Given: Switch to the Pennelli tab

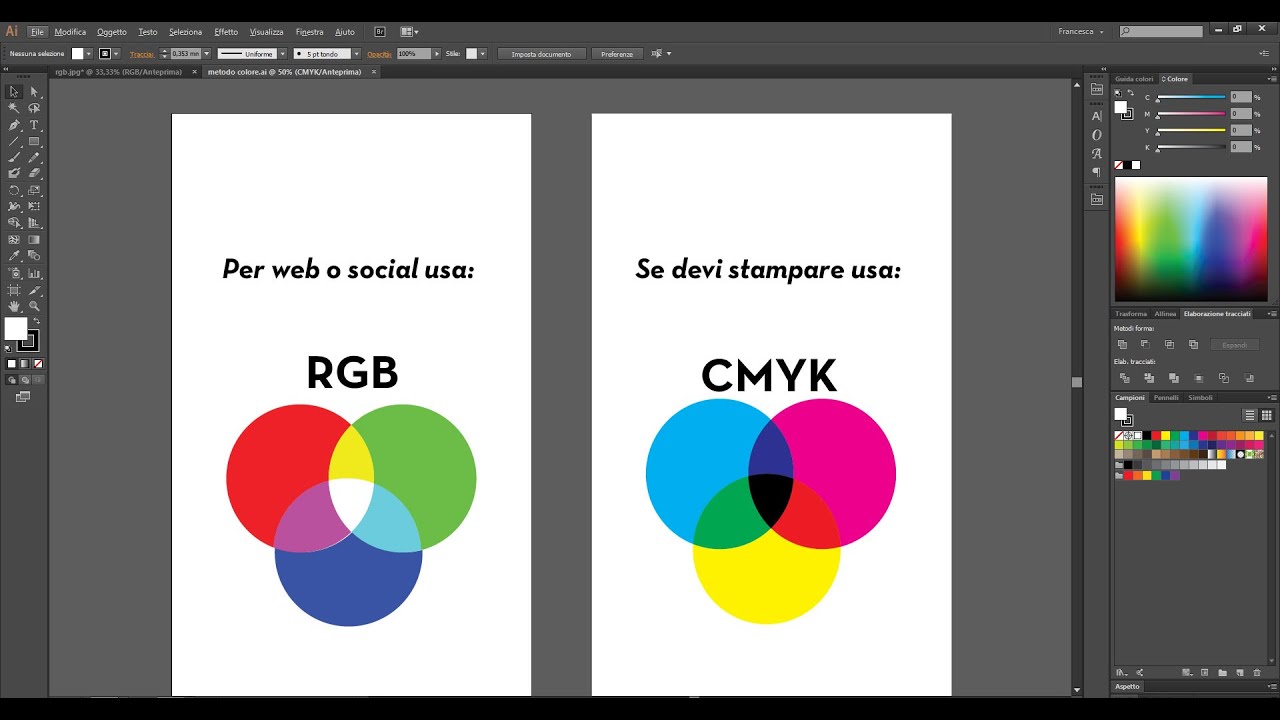Looking at the screenshot, I should pos(1166,398).
